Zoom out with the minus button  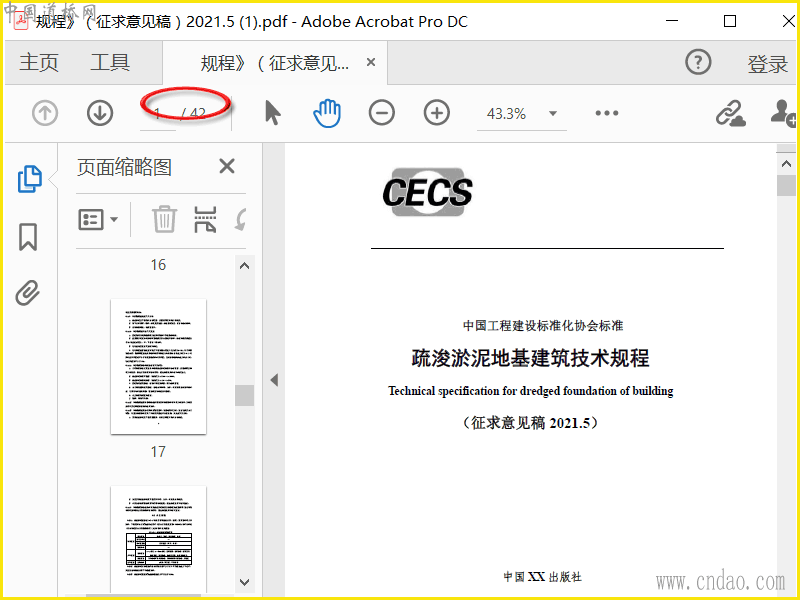click(x=382, y=113)
